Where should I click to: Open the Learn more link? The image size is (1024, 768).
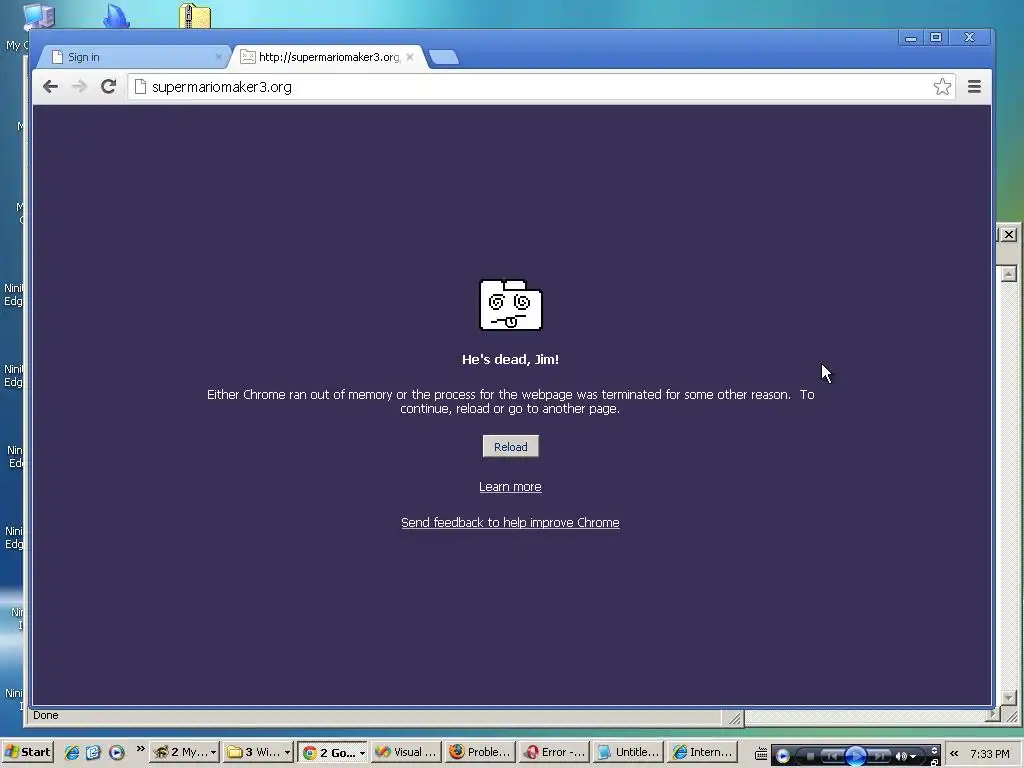pos(510,487)
